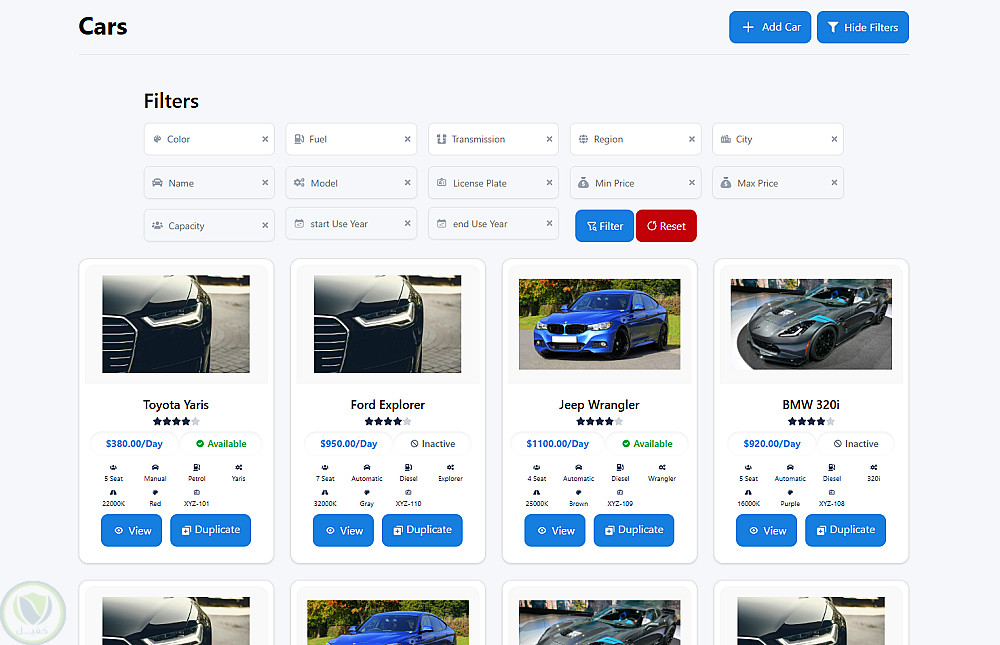The image size is (1000, 645).
Task: Open the Color filter dropdown
Action: 209,139
